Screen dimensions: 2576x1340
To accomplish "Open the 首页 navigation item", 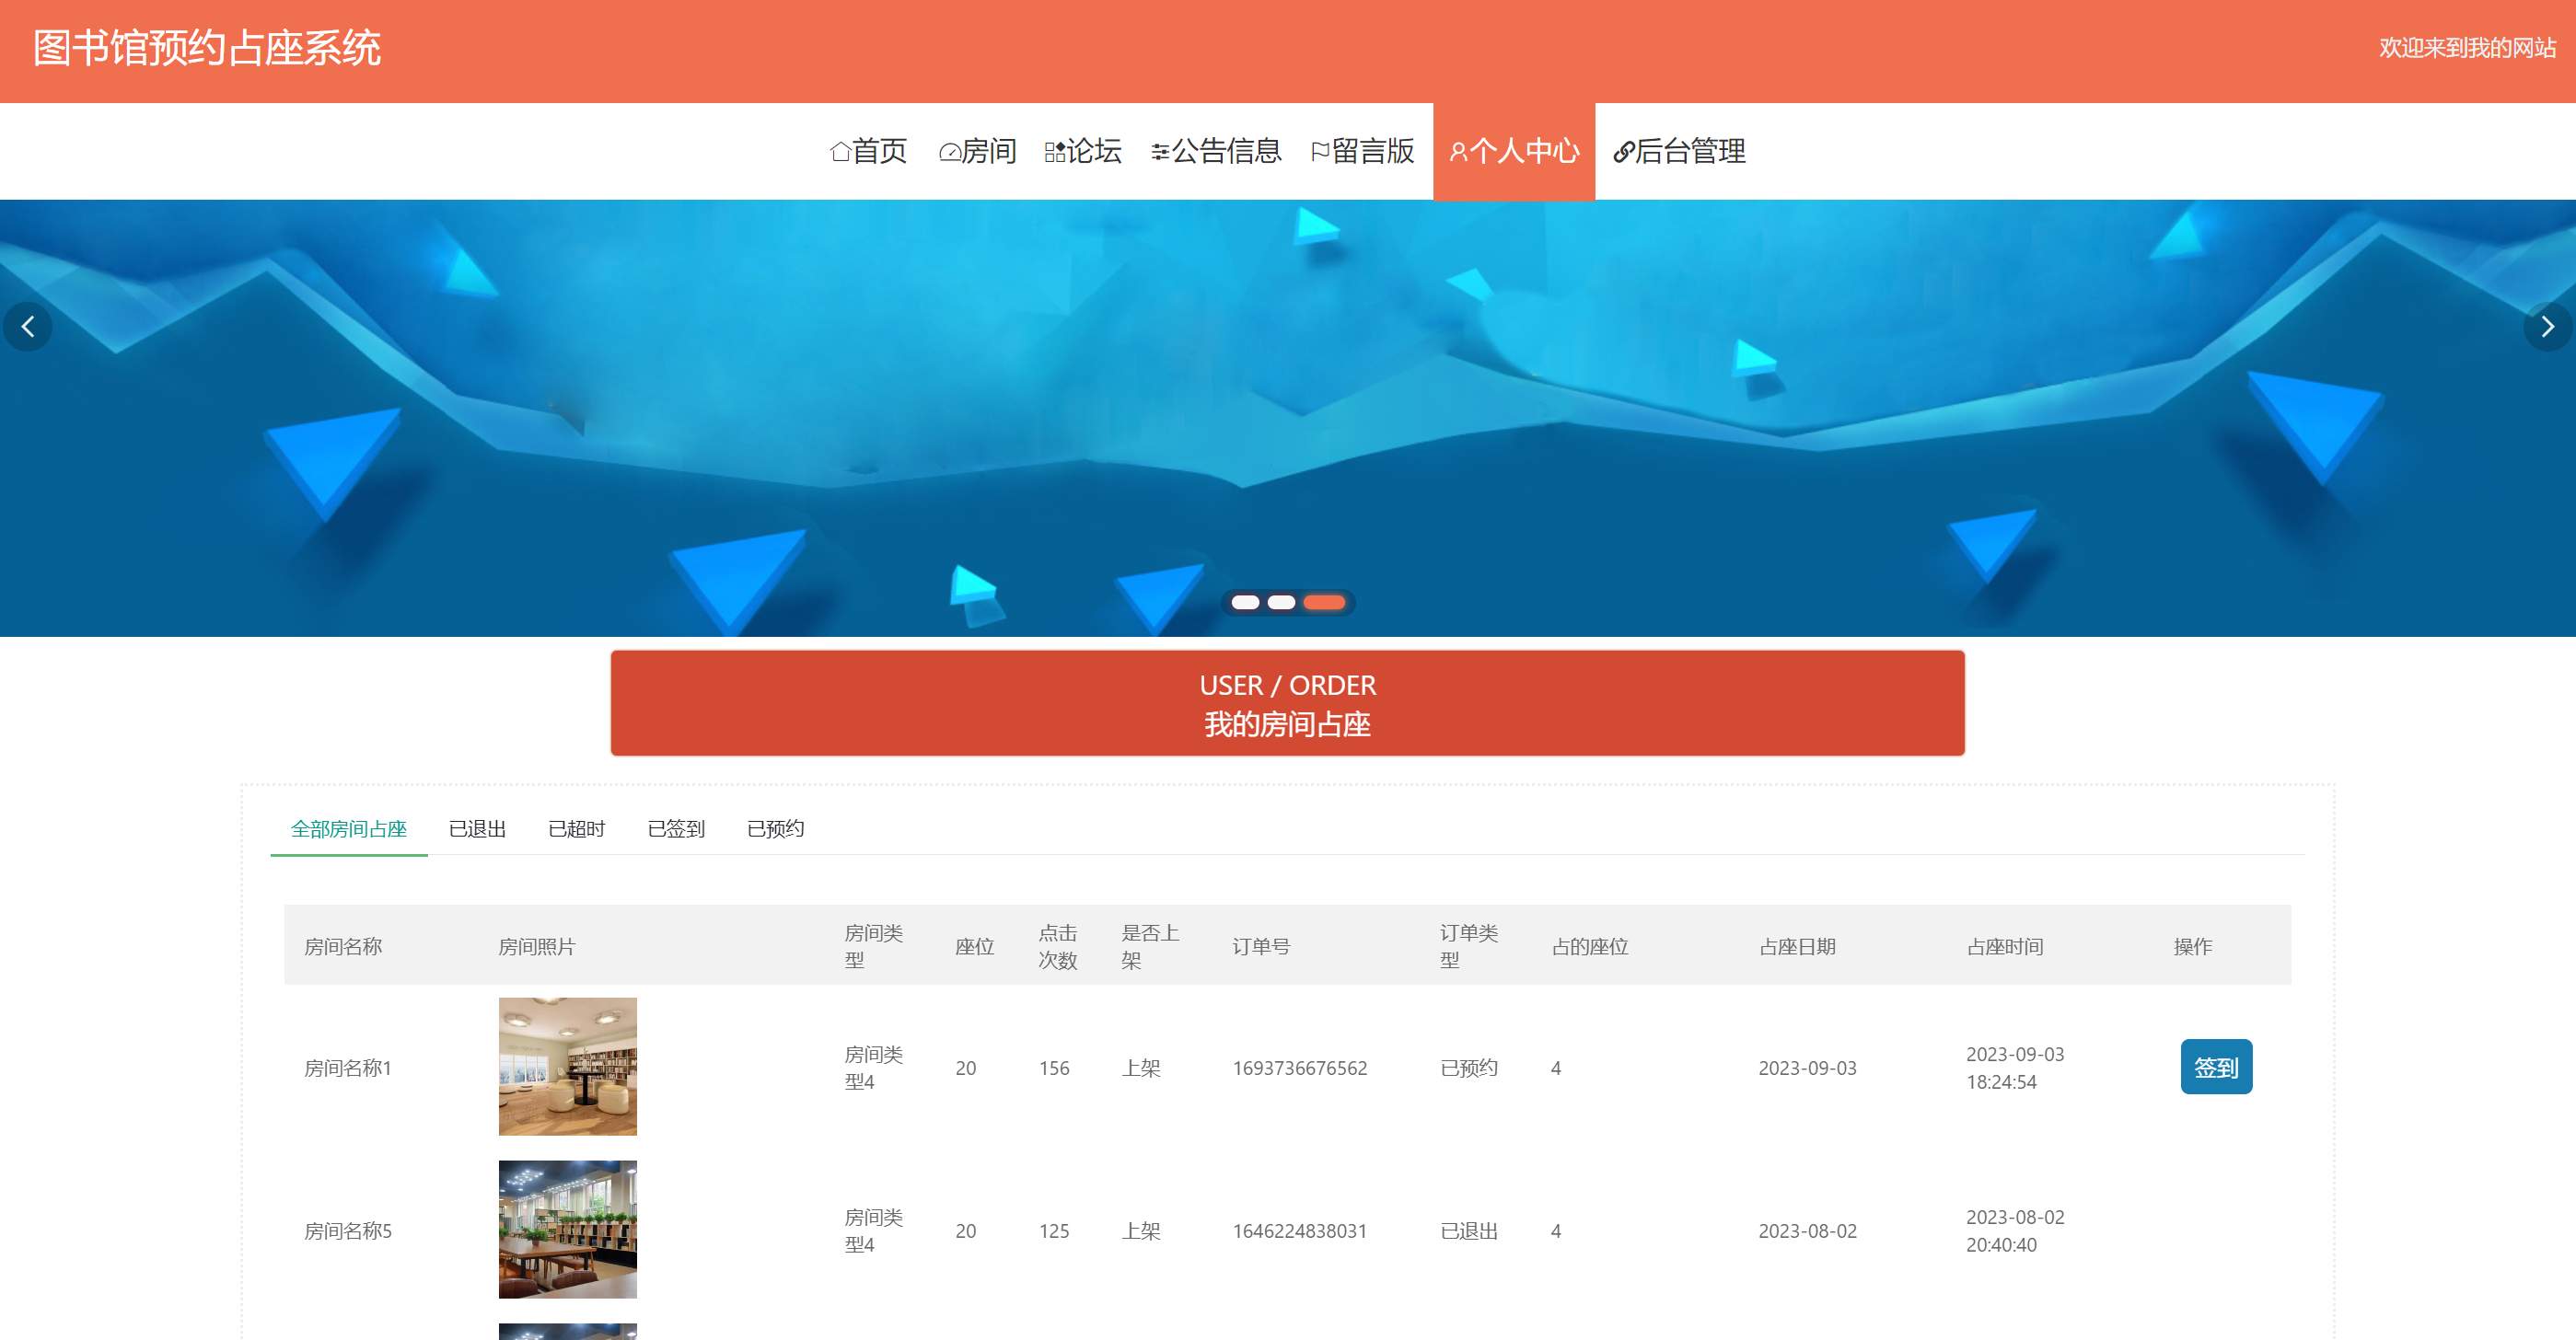I will pos(868,152).
